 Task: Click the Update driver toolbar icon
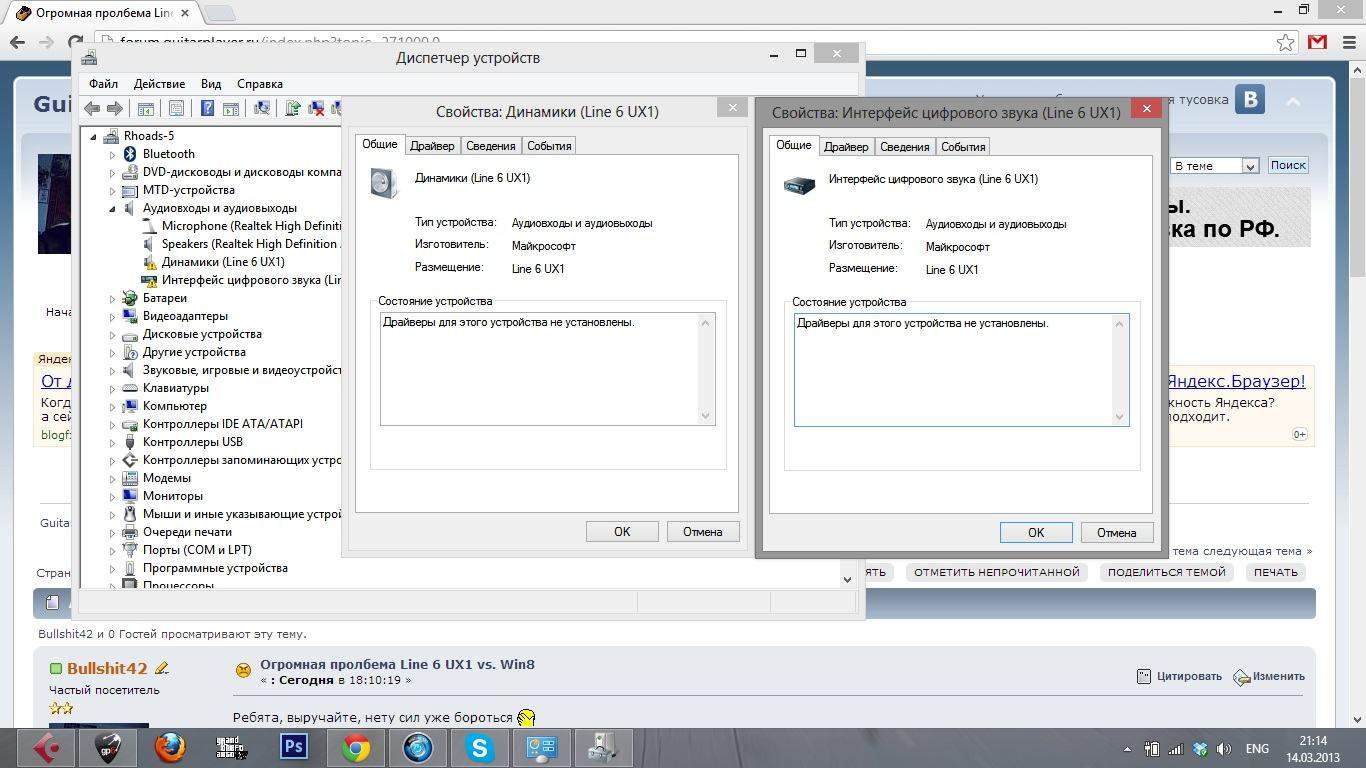(293, 108)
